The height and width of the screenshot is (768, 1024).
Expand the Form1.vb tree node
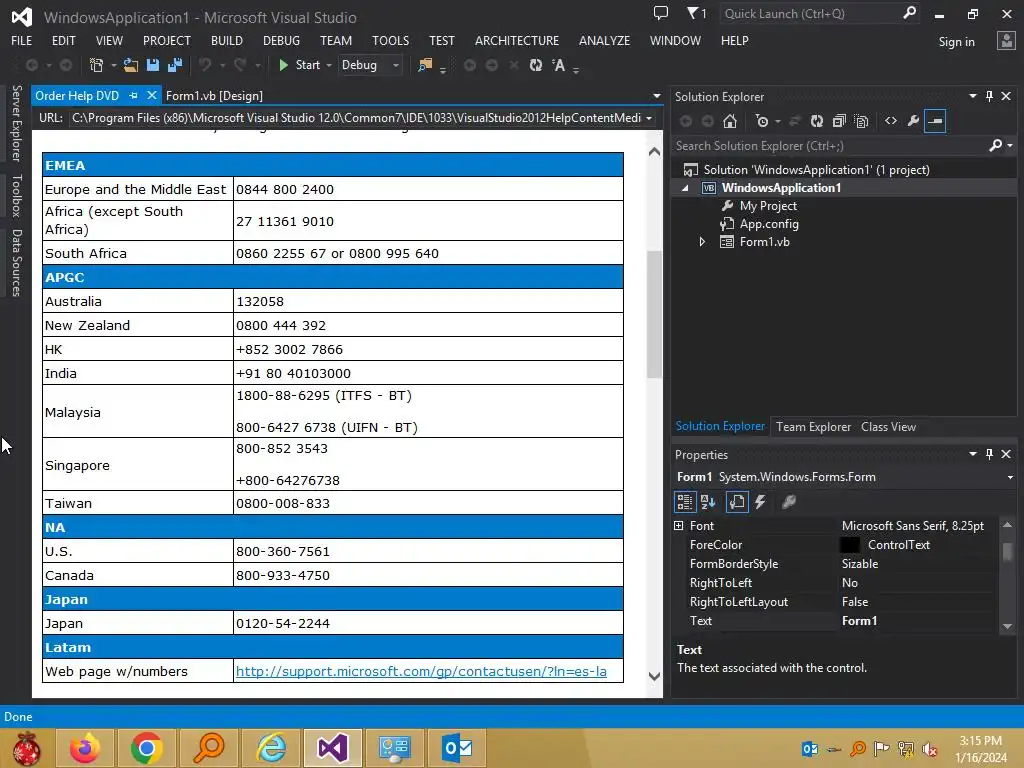702,242
